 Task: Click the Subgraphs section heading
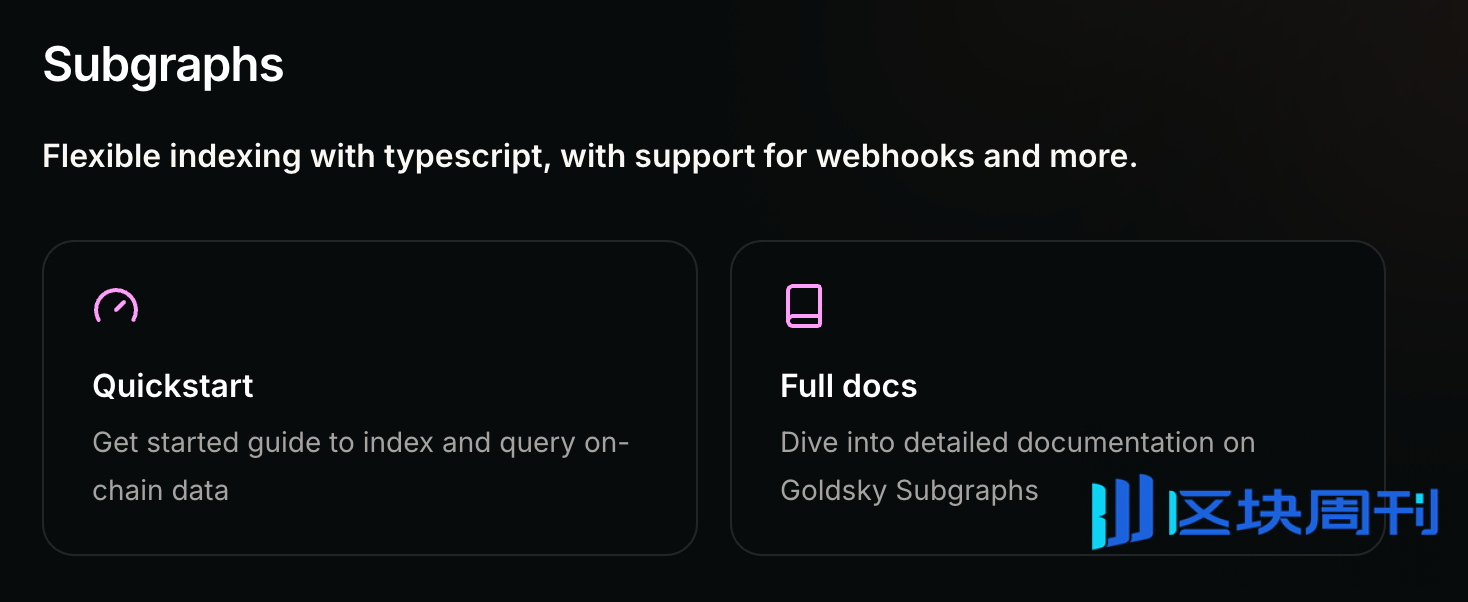click(x=163, y=65)
